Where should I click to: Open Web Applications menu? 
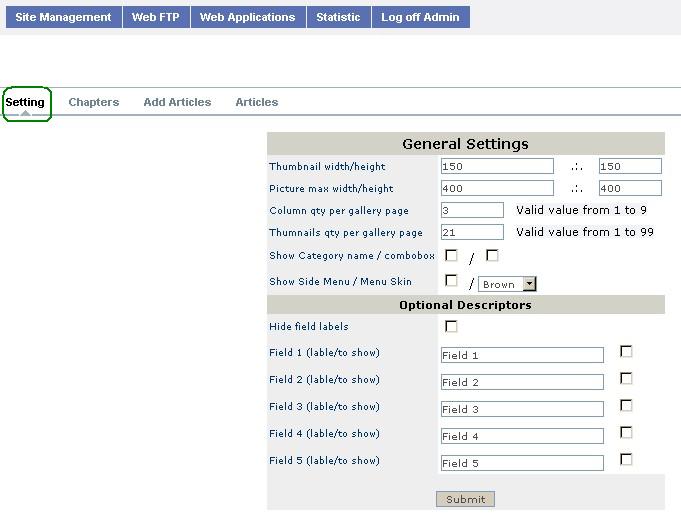pos(247,17)
